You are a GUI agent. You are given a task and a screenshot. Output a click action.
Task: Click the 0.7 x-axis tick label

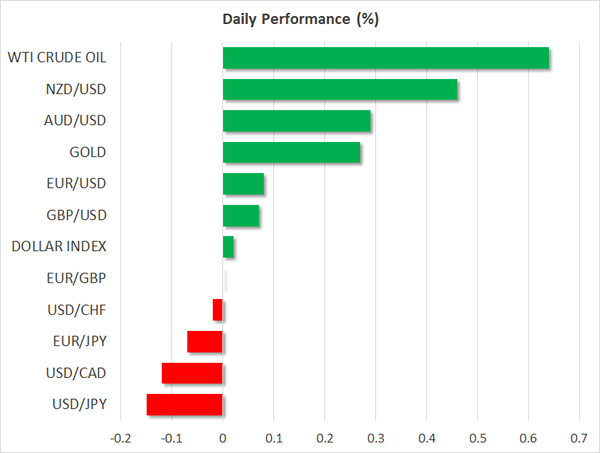click(x=579, y=438)
